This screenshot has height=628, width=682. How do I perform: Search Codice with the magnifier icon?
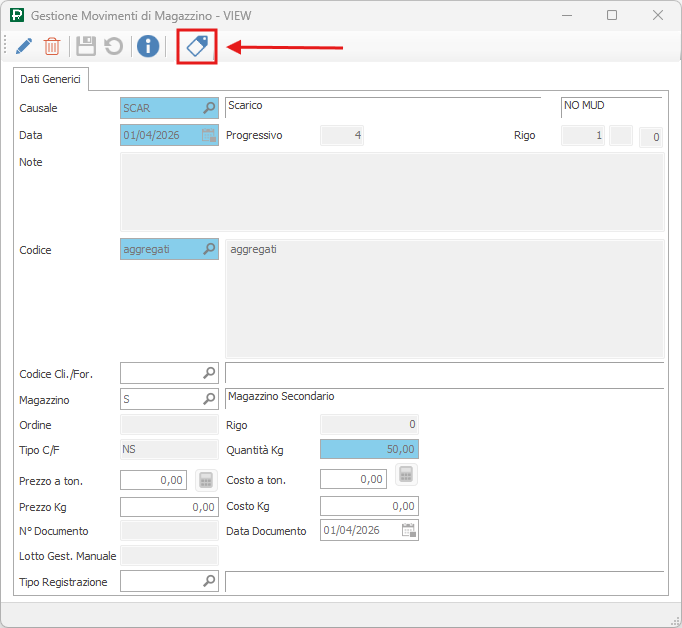click(209, 249)
